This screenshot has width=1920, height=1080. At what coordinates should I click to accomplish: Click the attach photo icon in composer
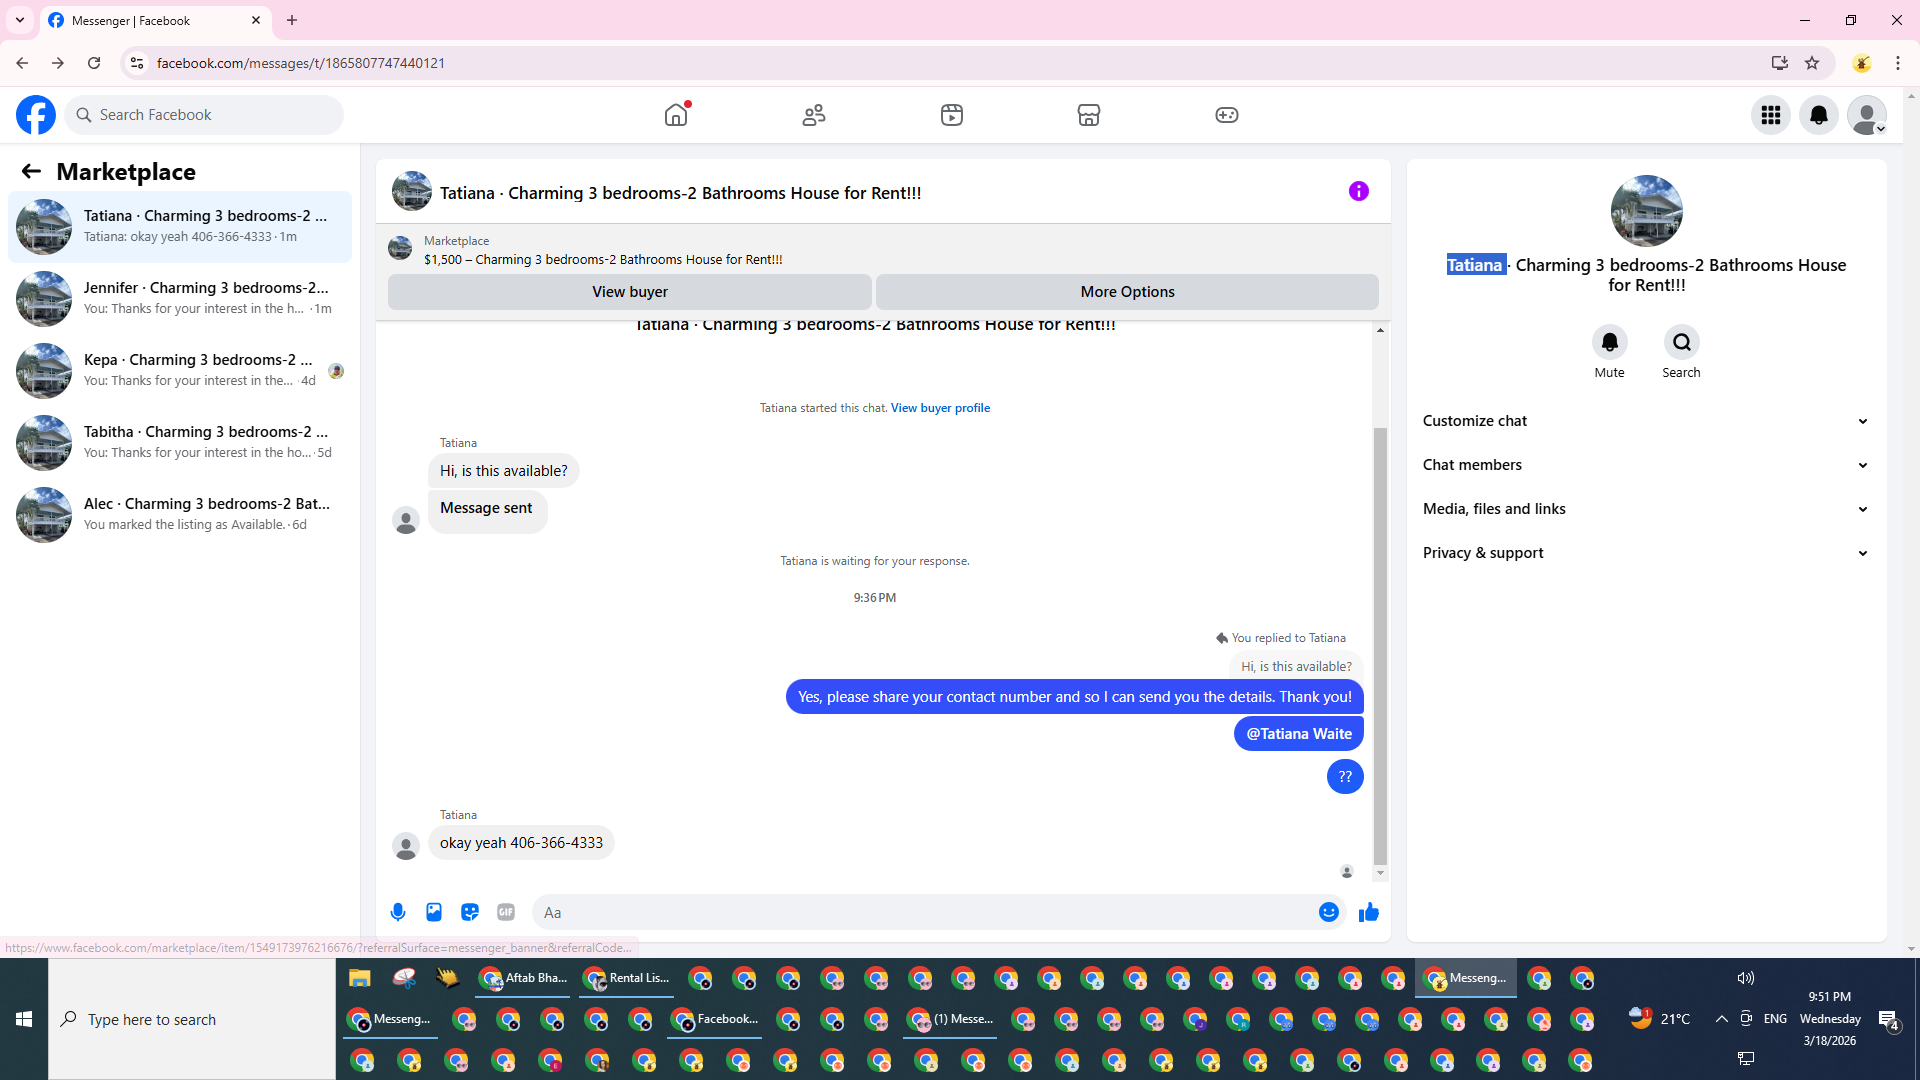coord(434,912)
